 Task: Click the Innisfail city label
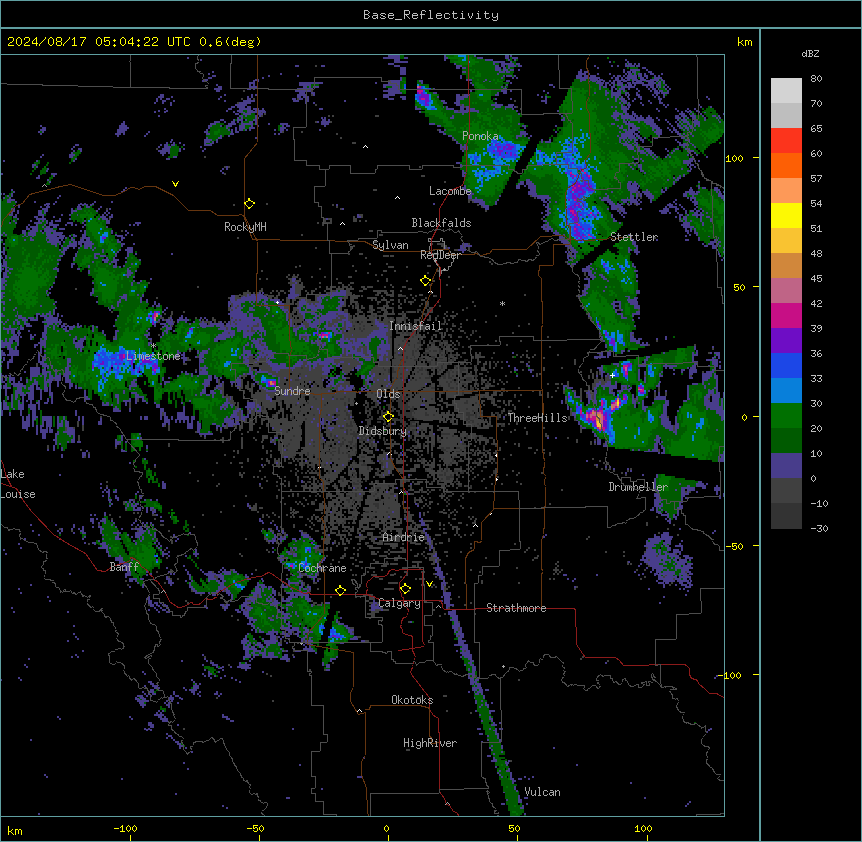[416, 326]
